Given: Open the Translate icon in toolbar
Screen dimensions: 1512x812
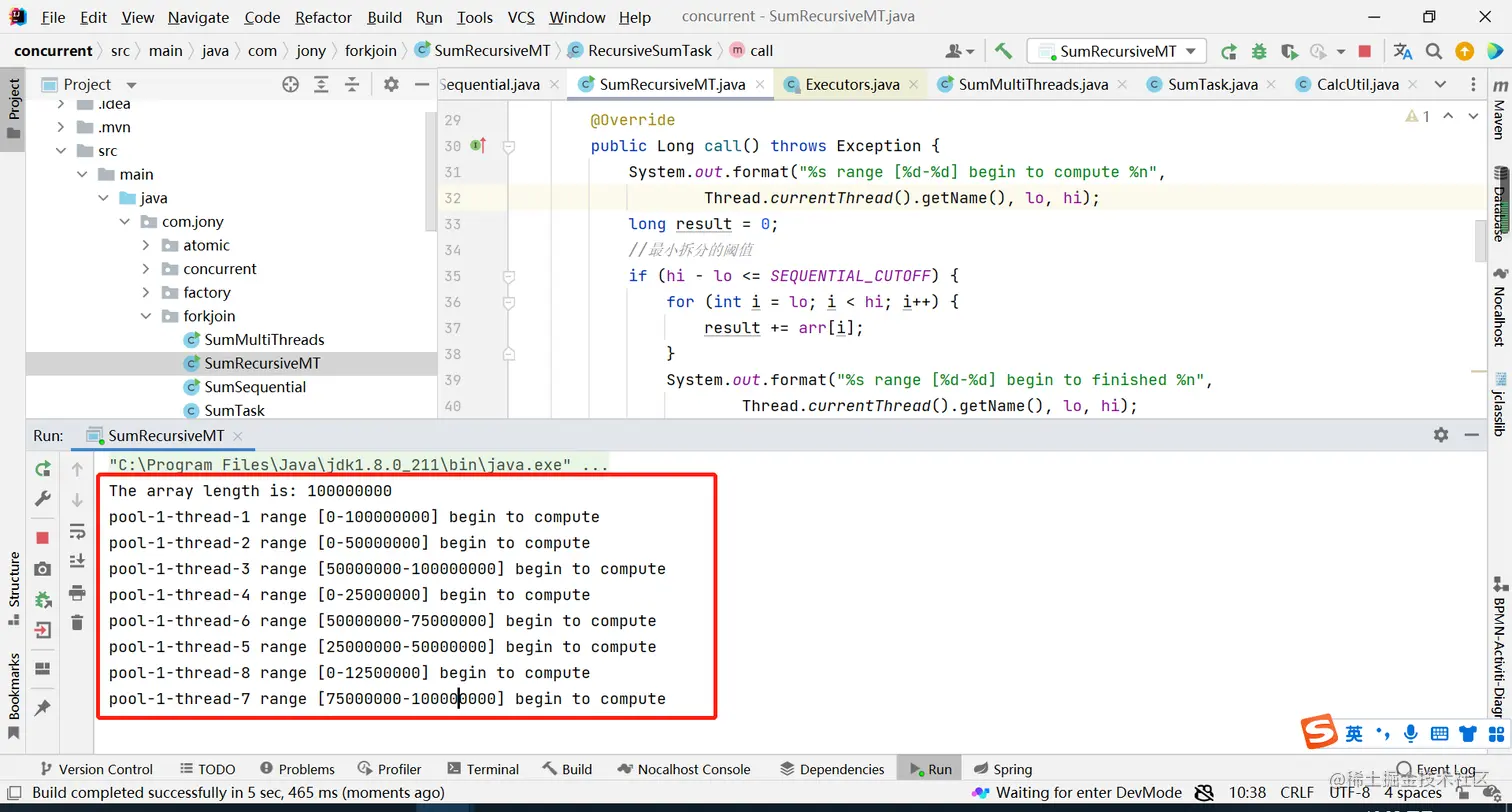Looking at the screenshot, I should click(1403, 51).
